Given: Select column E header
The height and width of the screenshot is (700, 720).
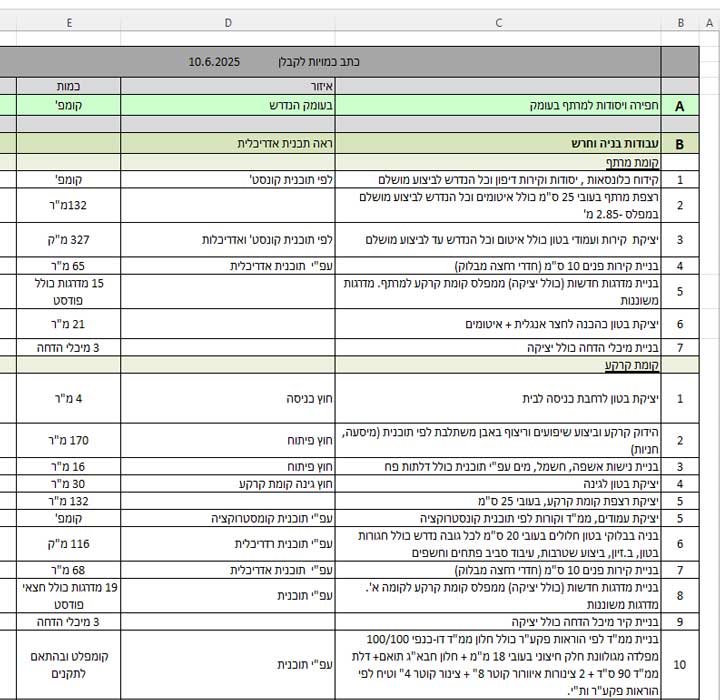Looking at the screenshot, I should tap(69, 23).
